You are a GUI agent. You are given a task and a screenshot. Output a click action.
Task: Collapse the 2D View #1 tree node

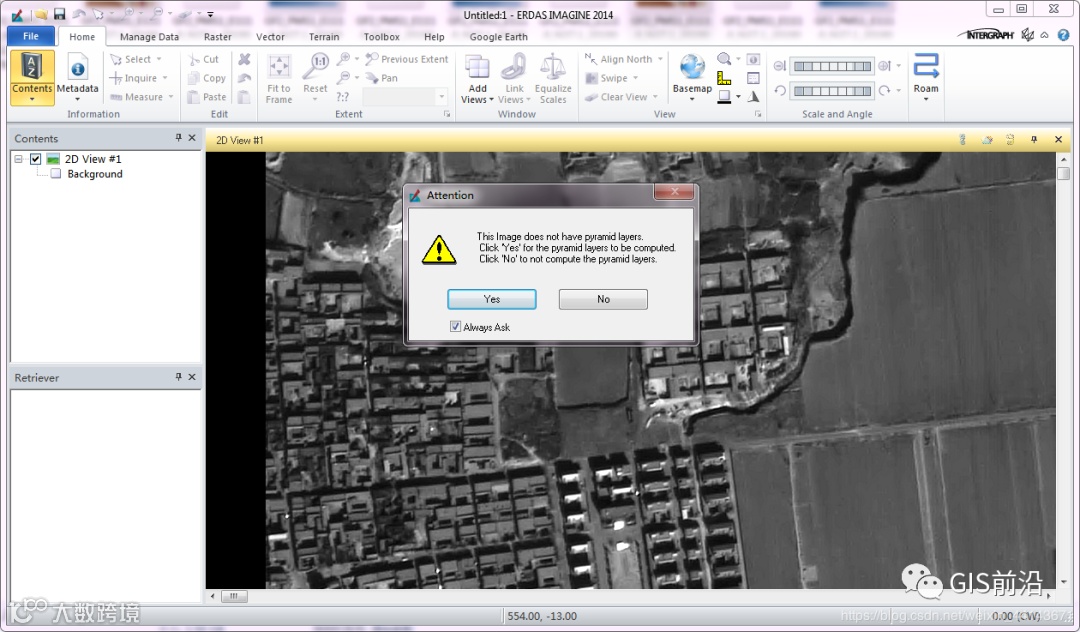click(18, 159)
